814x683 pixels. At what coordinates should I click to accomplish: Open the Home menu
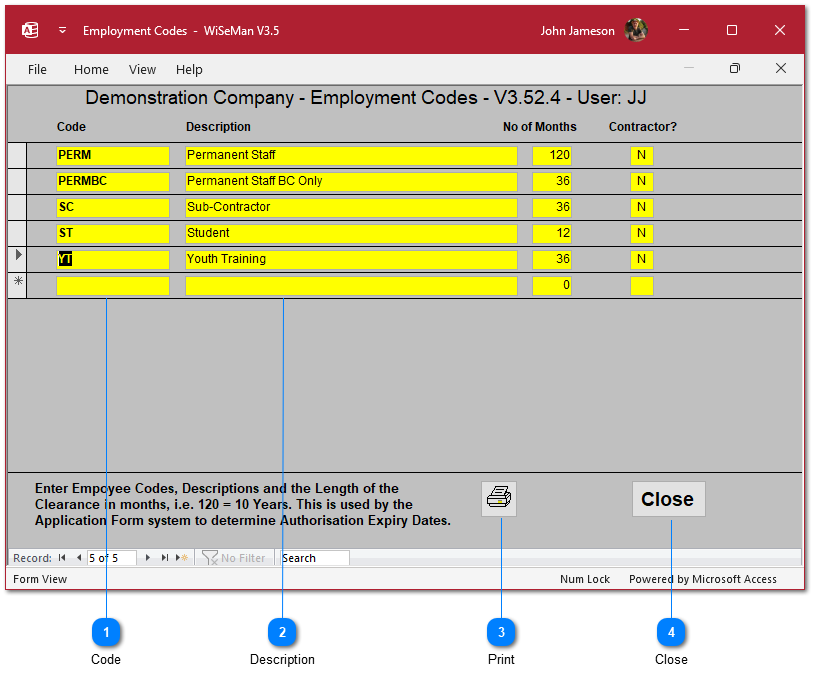91,70
